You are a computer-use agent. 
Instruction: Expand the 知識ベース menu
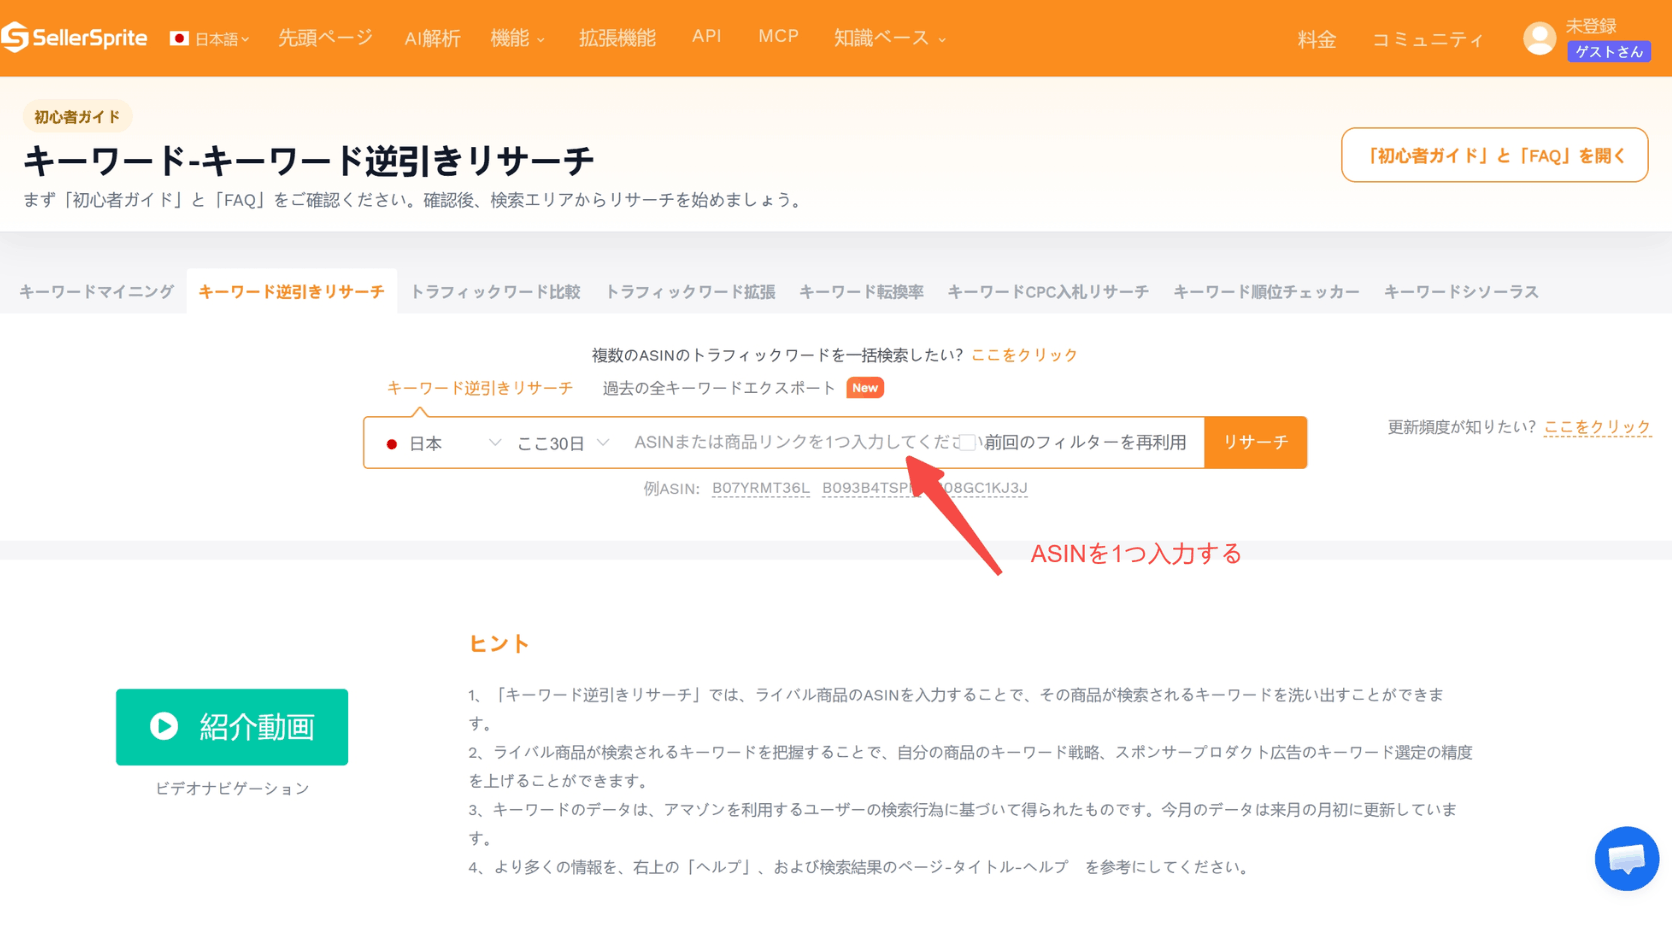(889, 38)
